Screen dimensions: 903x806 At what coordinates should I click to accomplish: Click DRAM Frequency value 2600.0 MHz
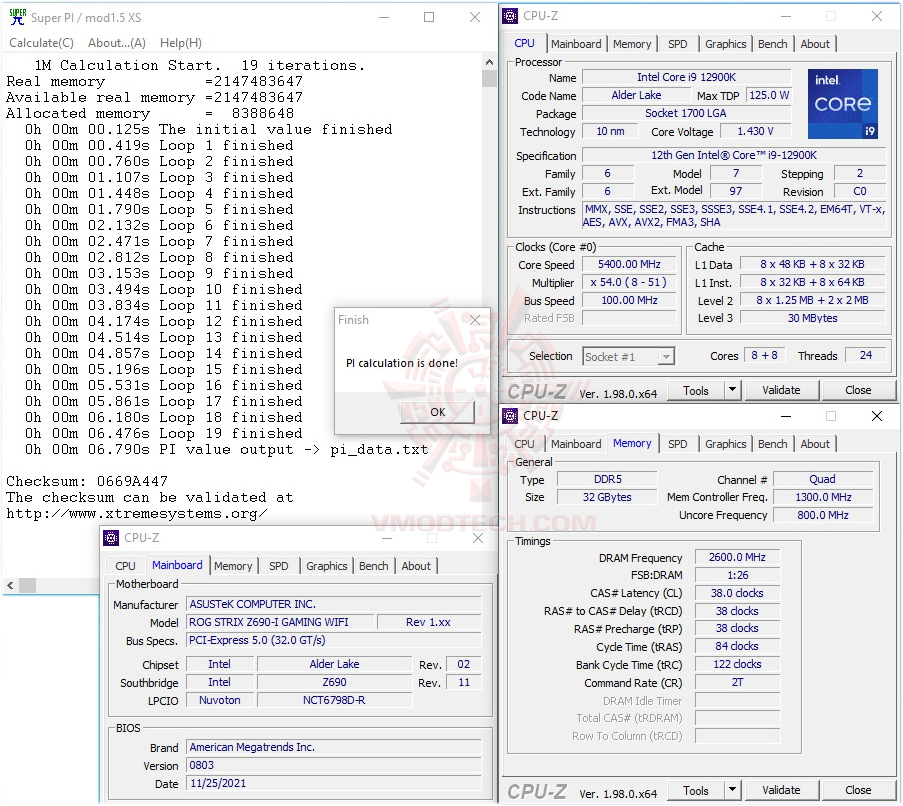[x=737, y=557]
